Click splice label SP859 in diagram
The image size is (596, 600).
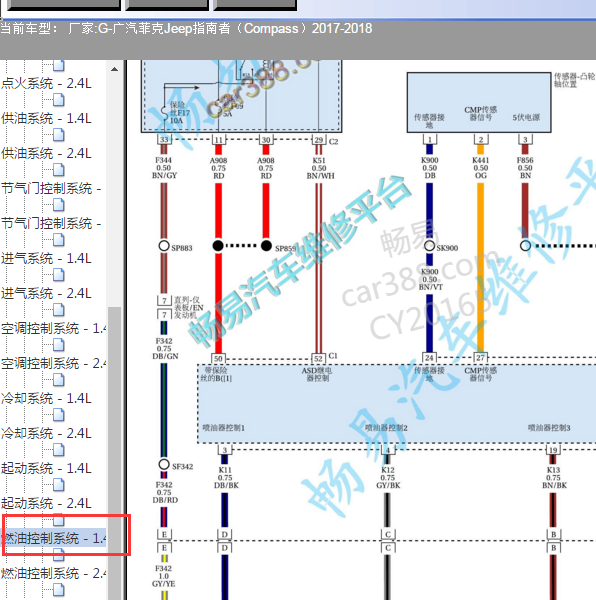point(285,248)
